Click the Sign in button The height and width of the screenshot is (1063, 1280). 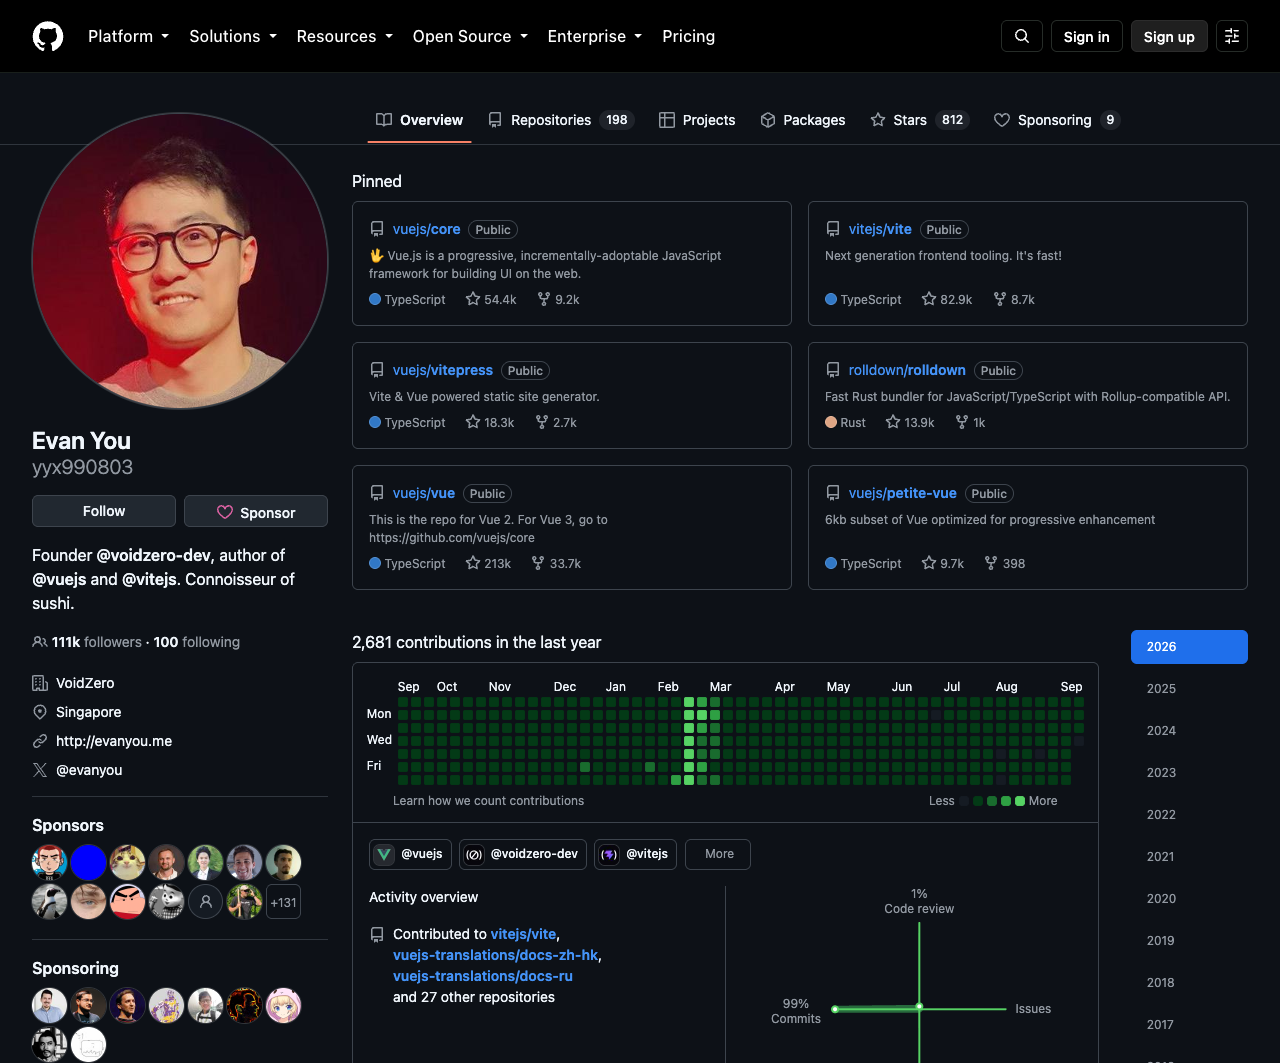coord(1087,36)
